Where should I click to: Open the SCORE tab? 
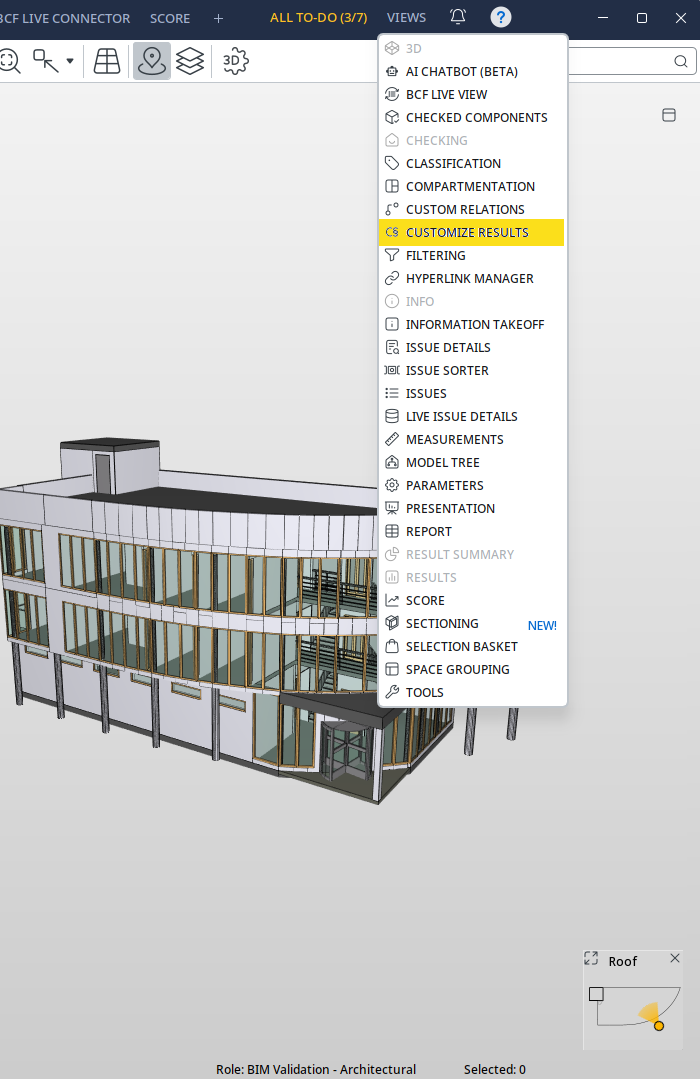pos(170,19)
